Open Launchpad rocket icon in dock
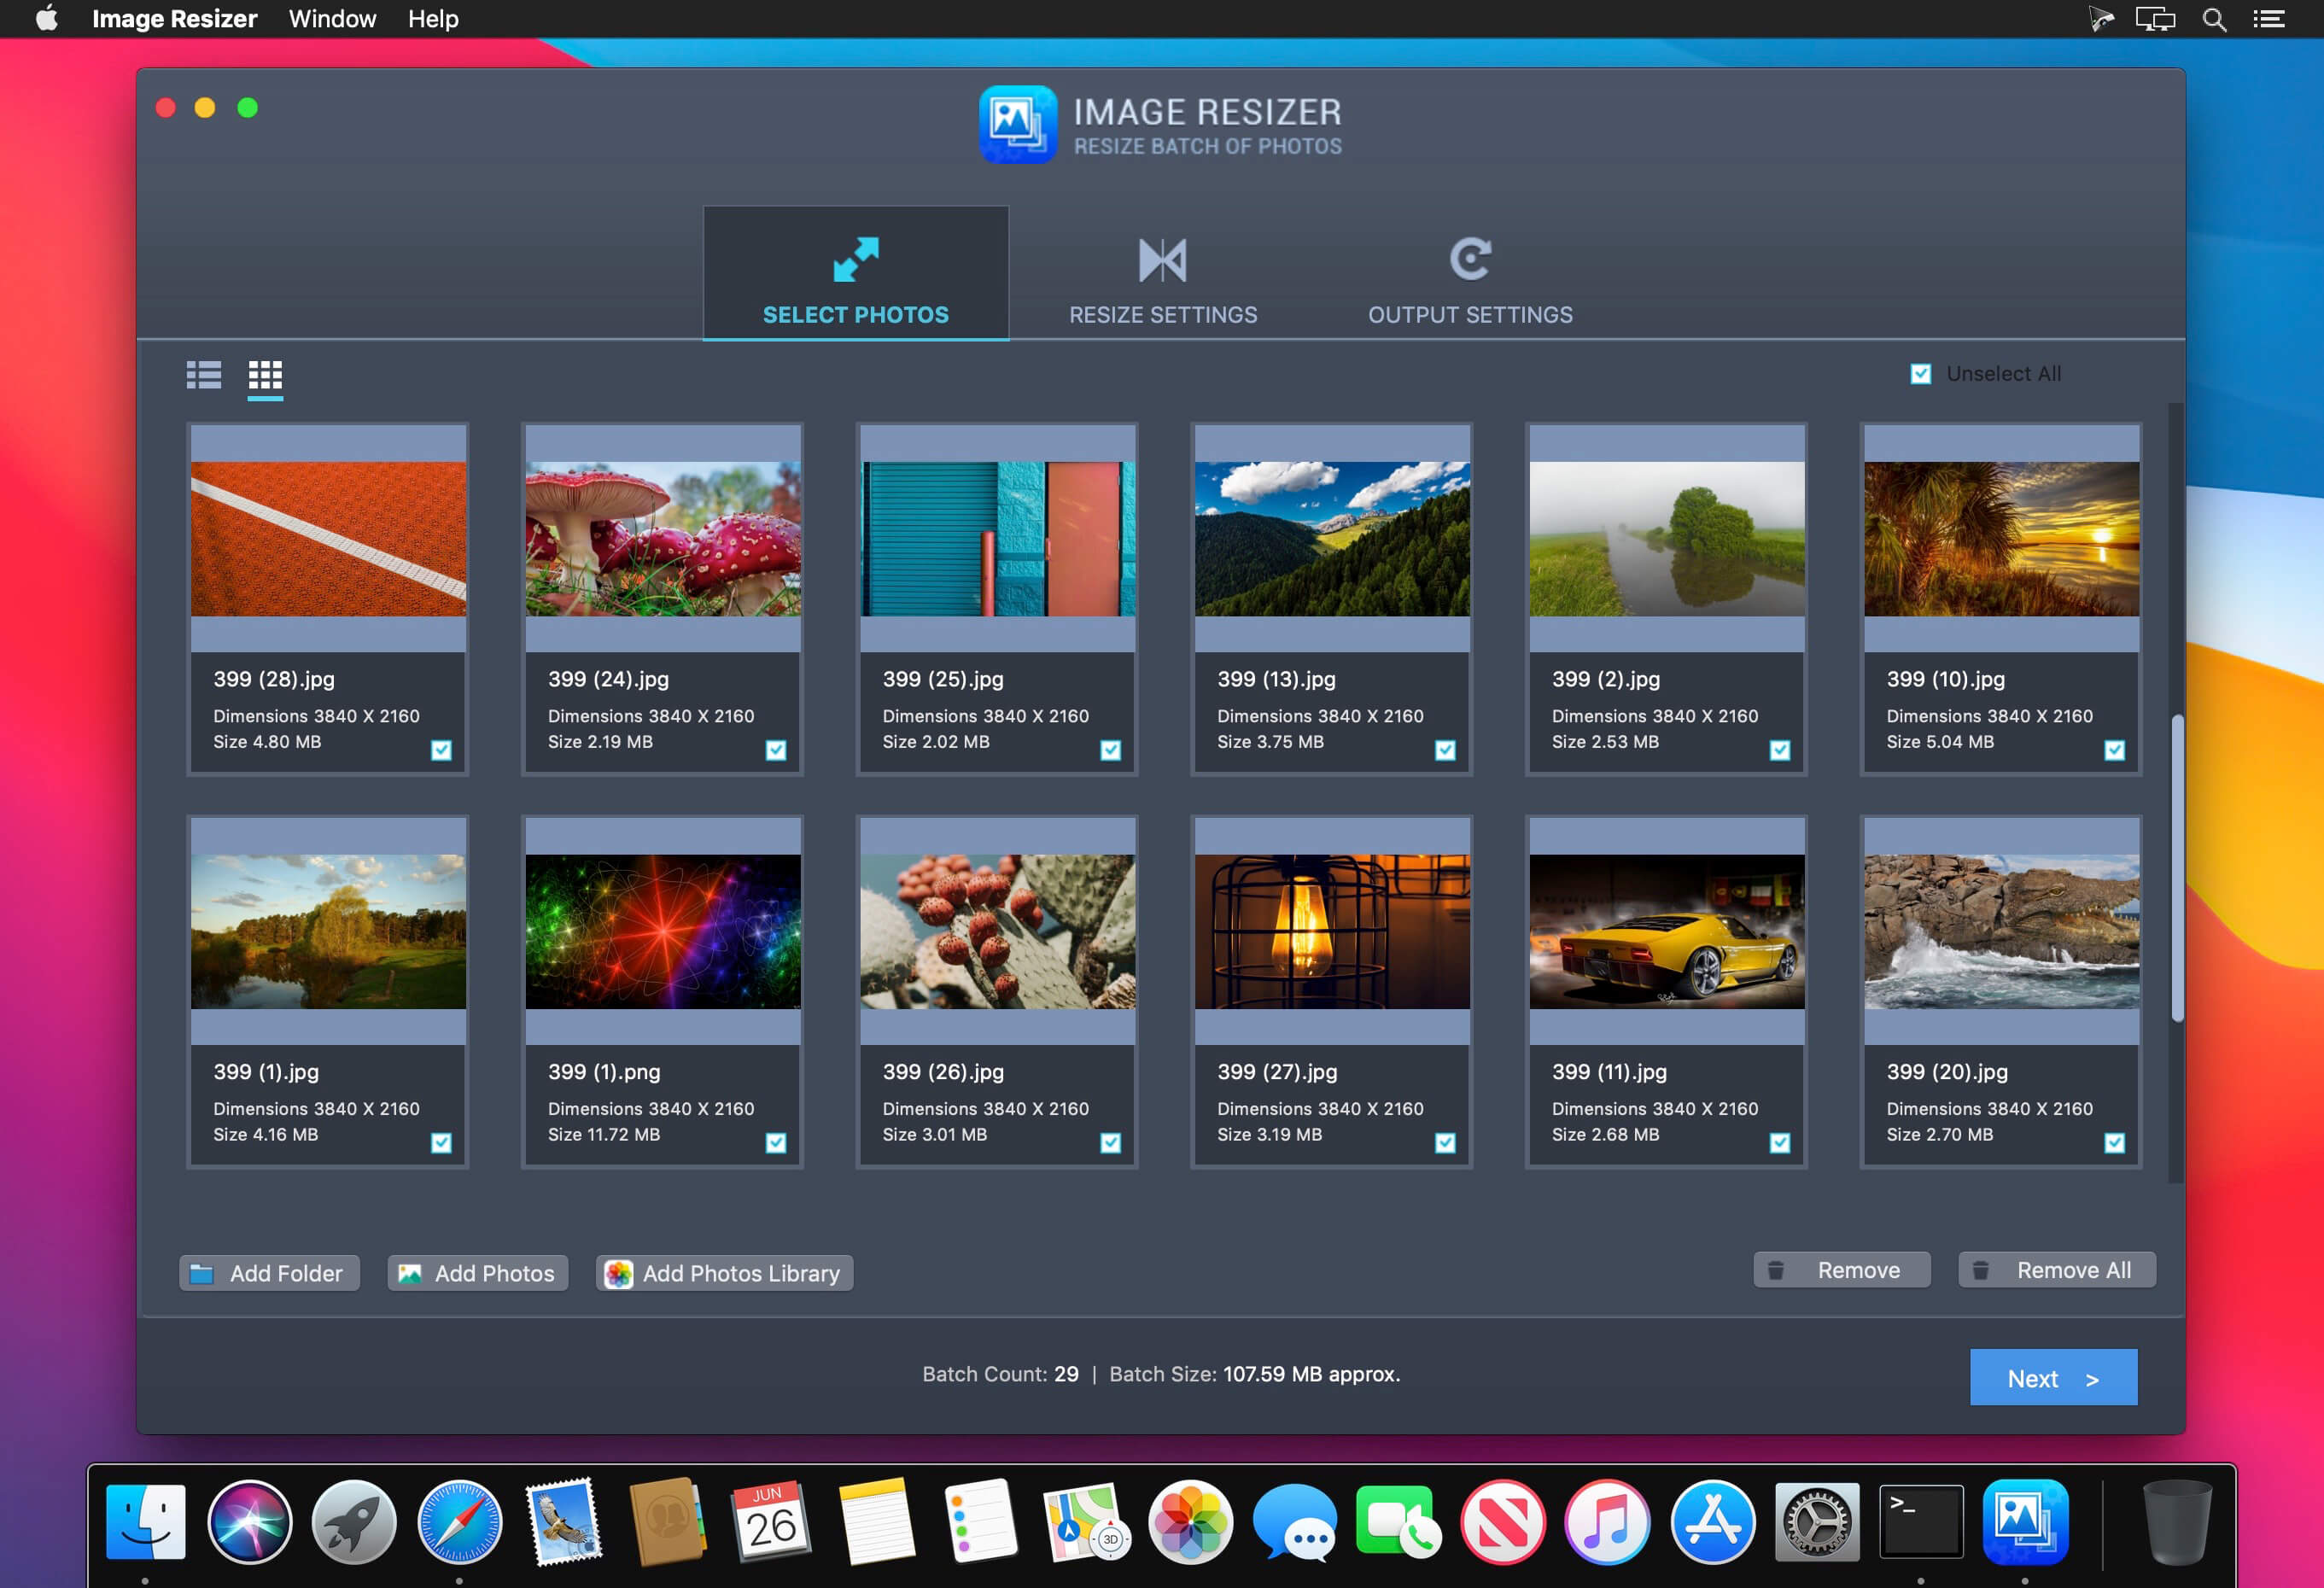 click(354, 1522)
